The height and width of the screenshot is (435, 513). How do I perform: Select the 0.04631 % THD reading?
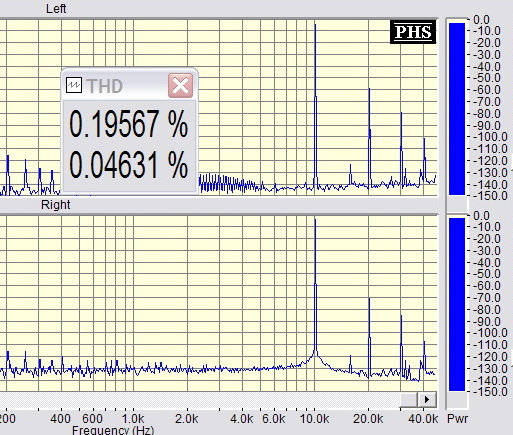(128, 165)
